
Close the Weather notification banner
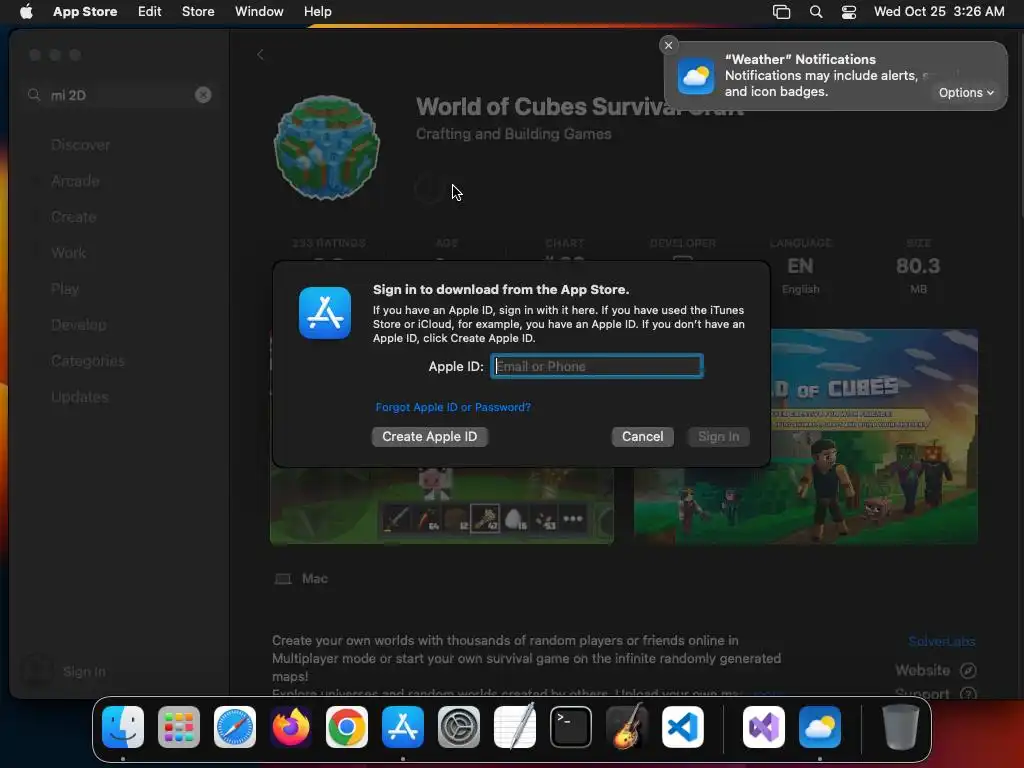(668, 45)
